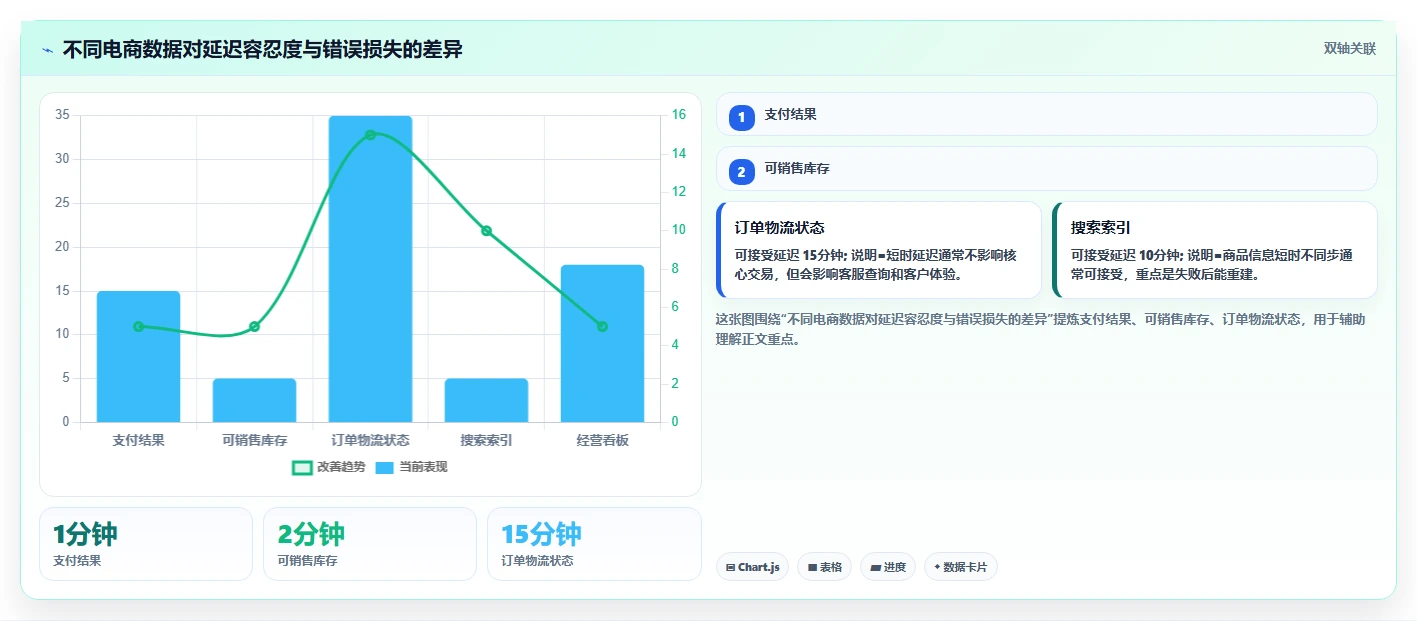Click x-axis label 可销售库存

click(254, 440)
